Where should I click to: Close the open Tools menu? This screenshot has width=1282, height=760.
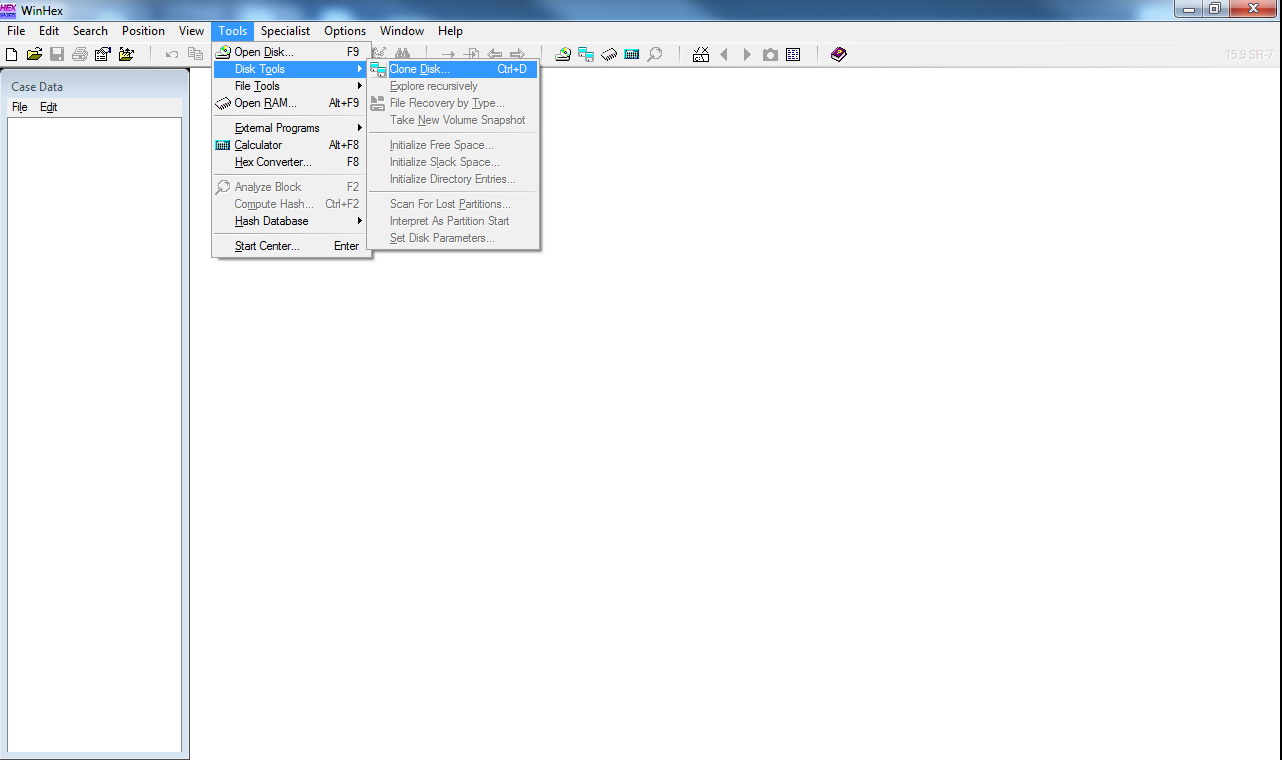(233, 31)
